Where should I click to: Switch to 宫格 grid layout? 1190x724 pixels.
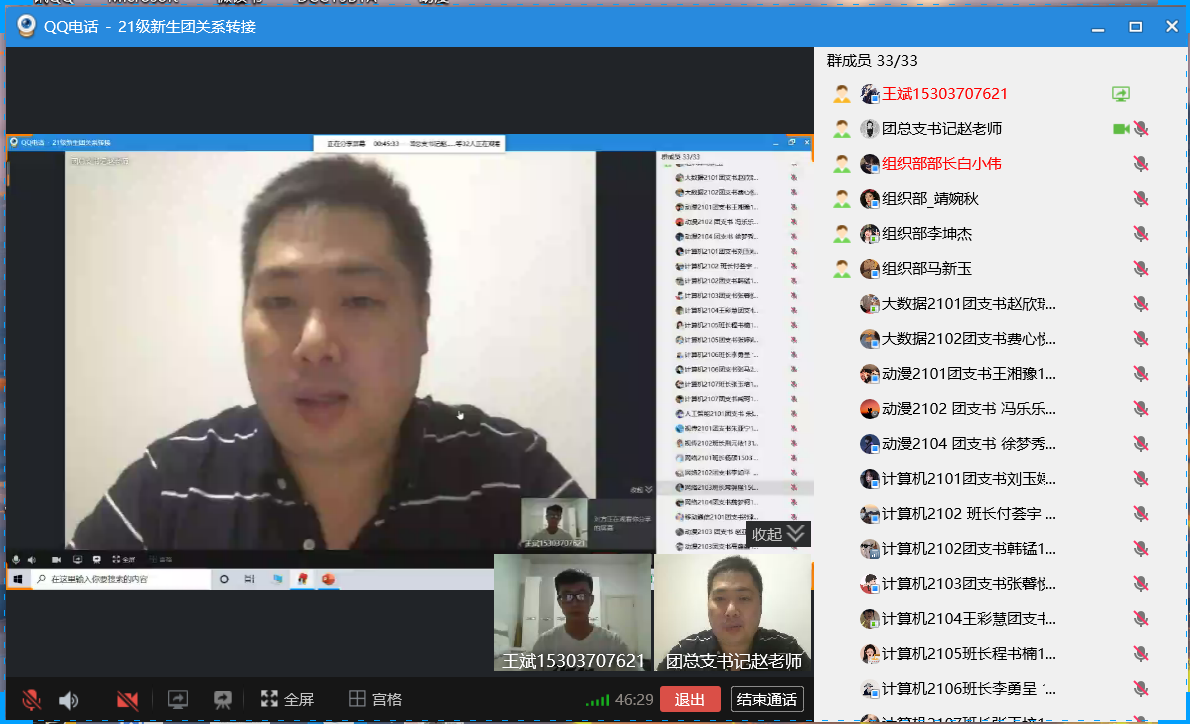point(375,699)
